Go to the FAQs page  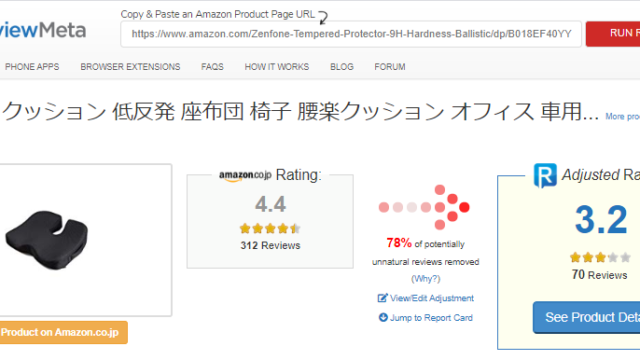tap(212, 67)
